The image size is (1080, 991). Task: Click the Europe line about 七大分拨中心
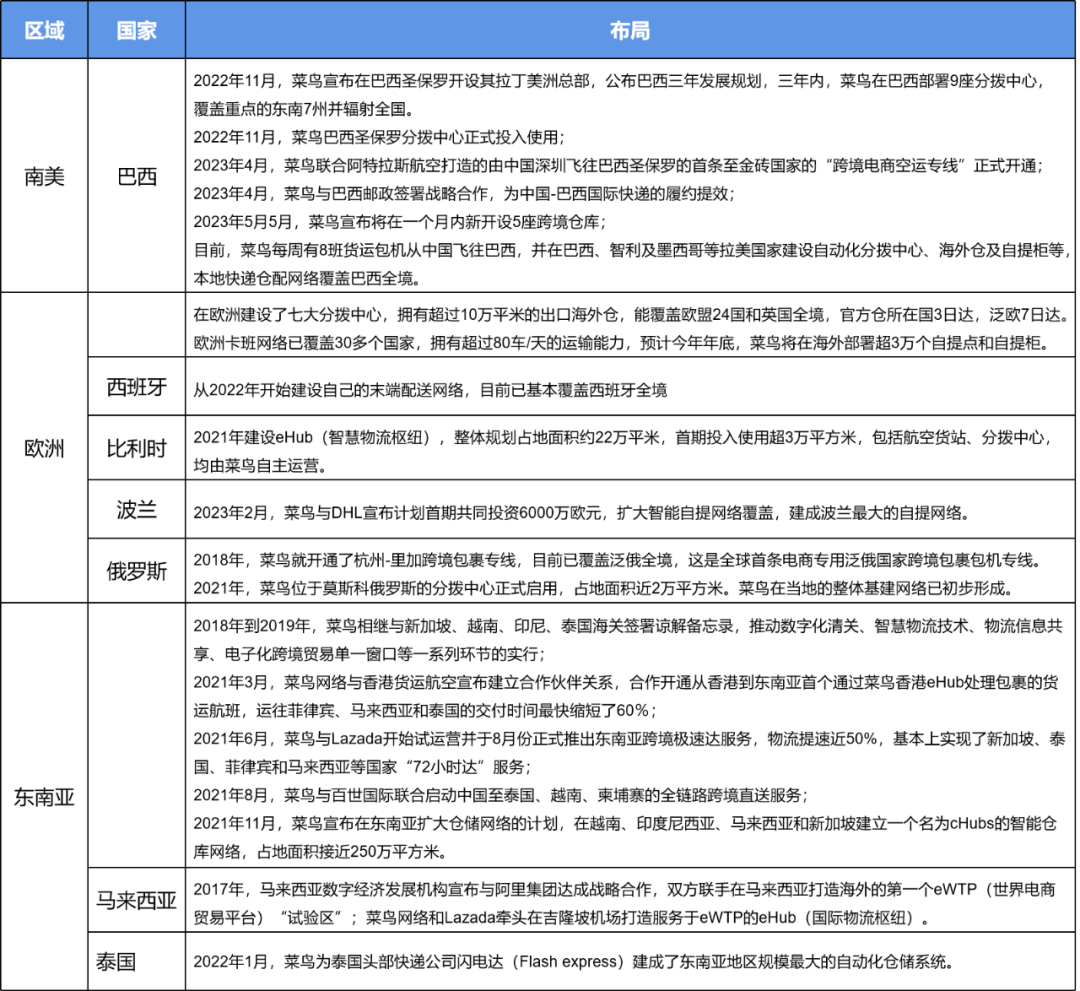click(630, 315)
